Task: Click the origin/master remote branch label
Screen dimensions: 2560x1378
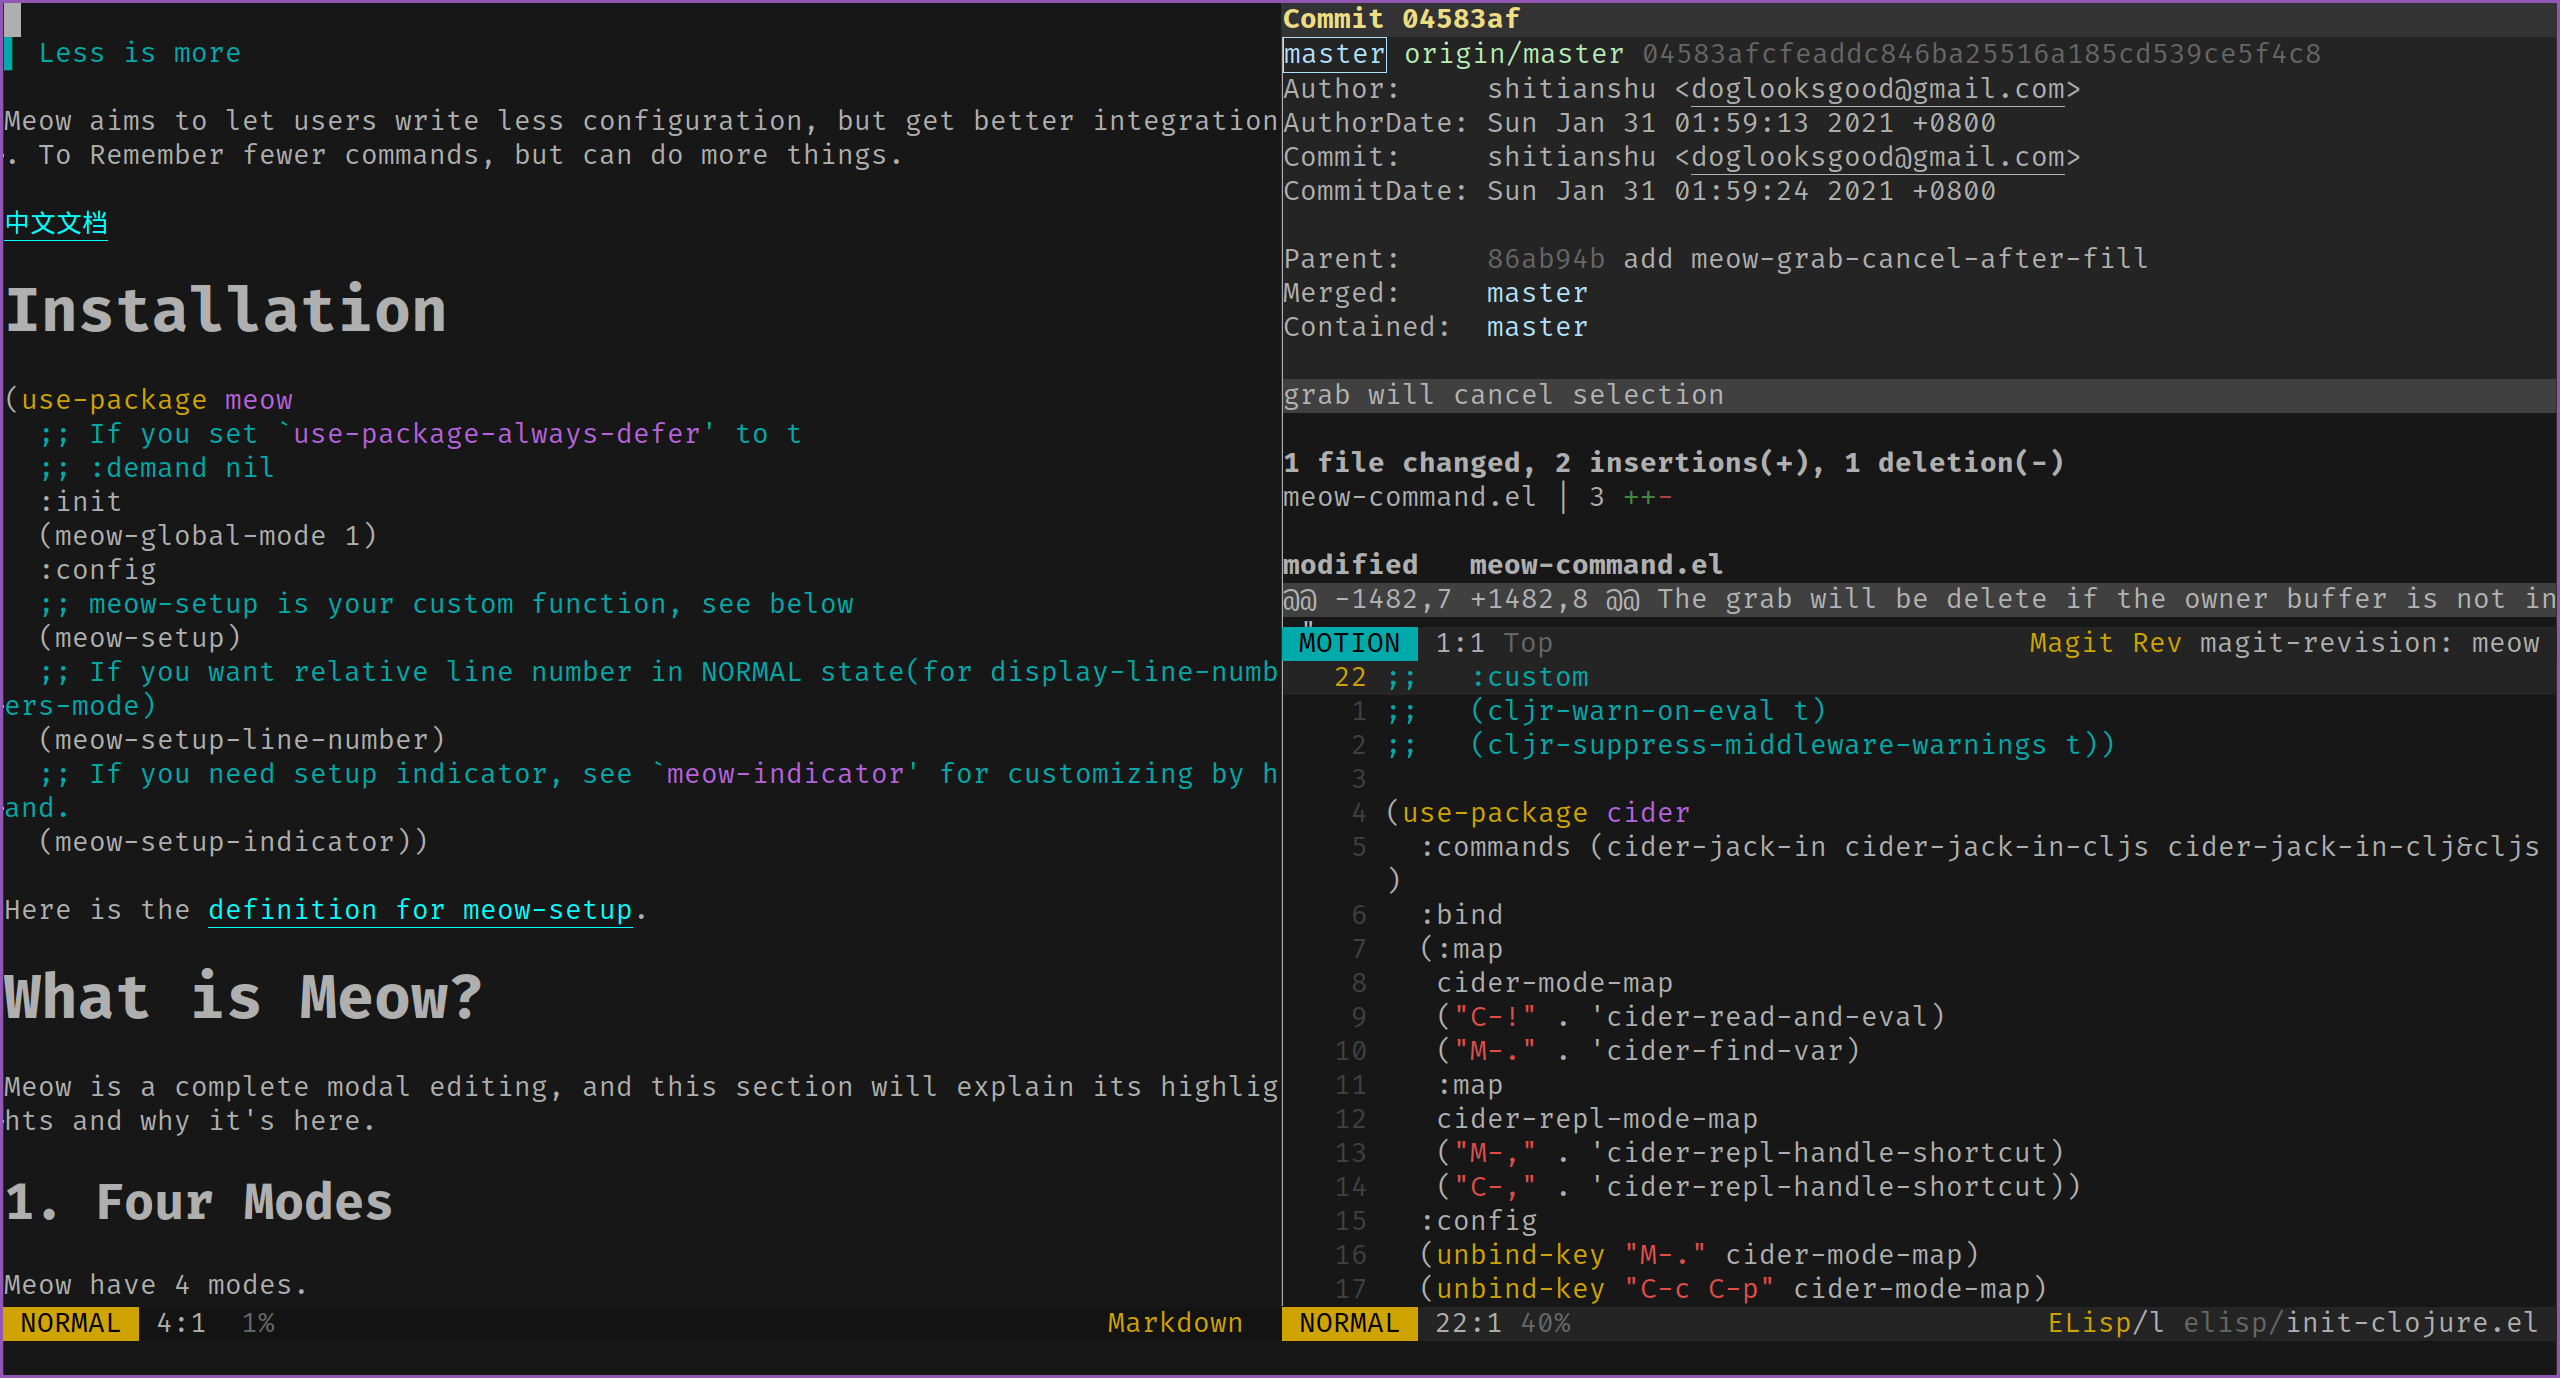Action: [1513, 54]
